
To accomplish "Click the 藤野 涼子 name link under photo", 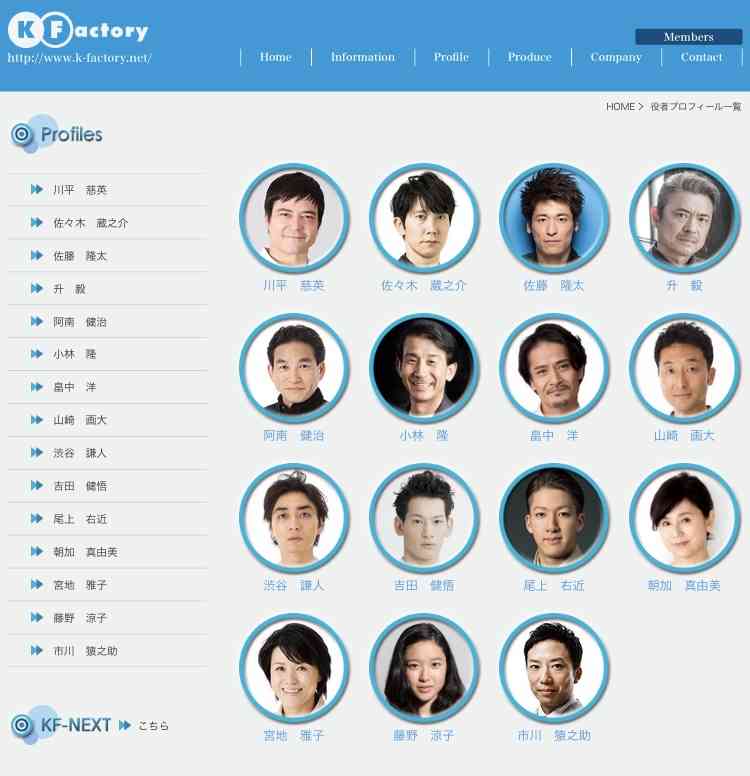I will pyautogui.click(x=423, y=735).
